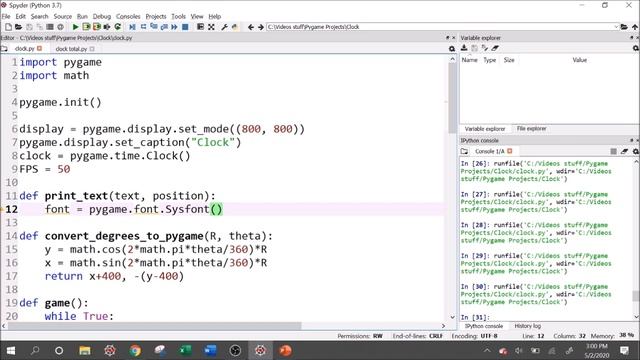Open the Source menu
The image size is (640, 360).
pos(63,16)
